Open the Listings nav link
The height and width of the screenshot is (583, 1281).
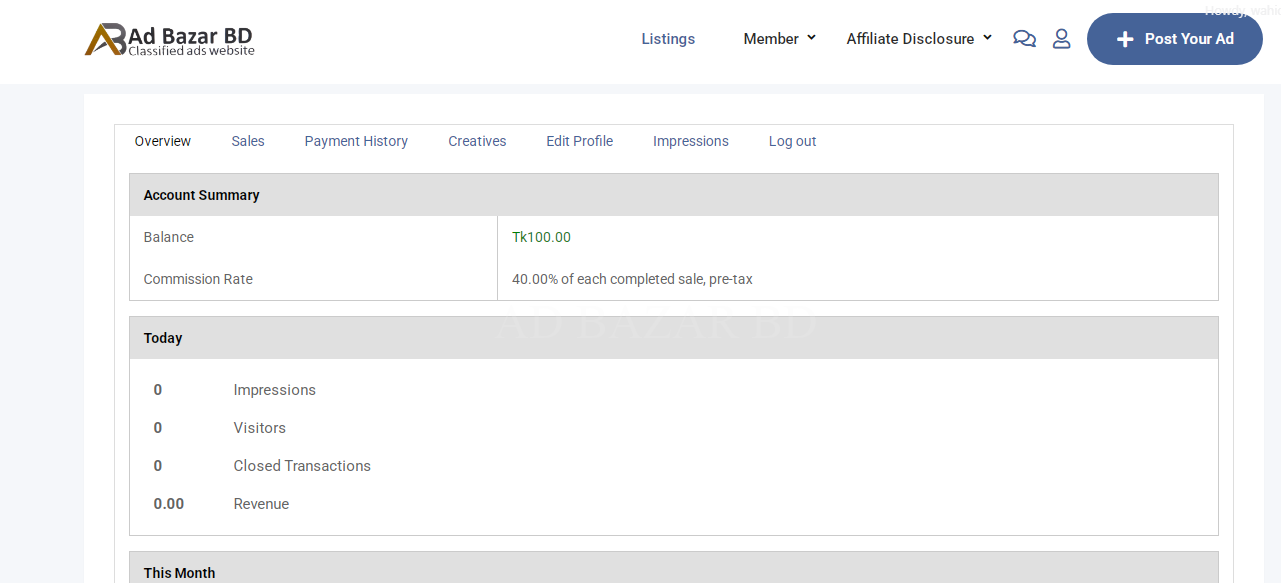[668, 39]
